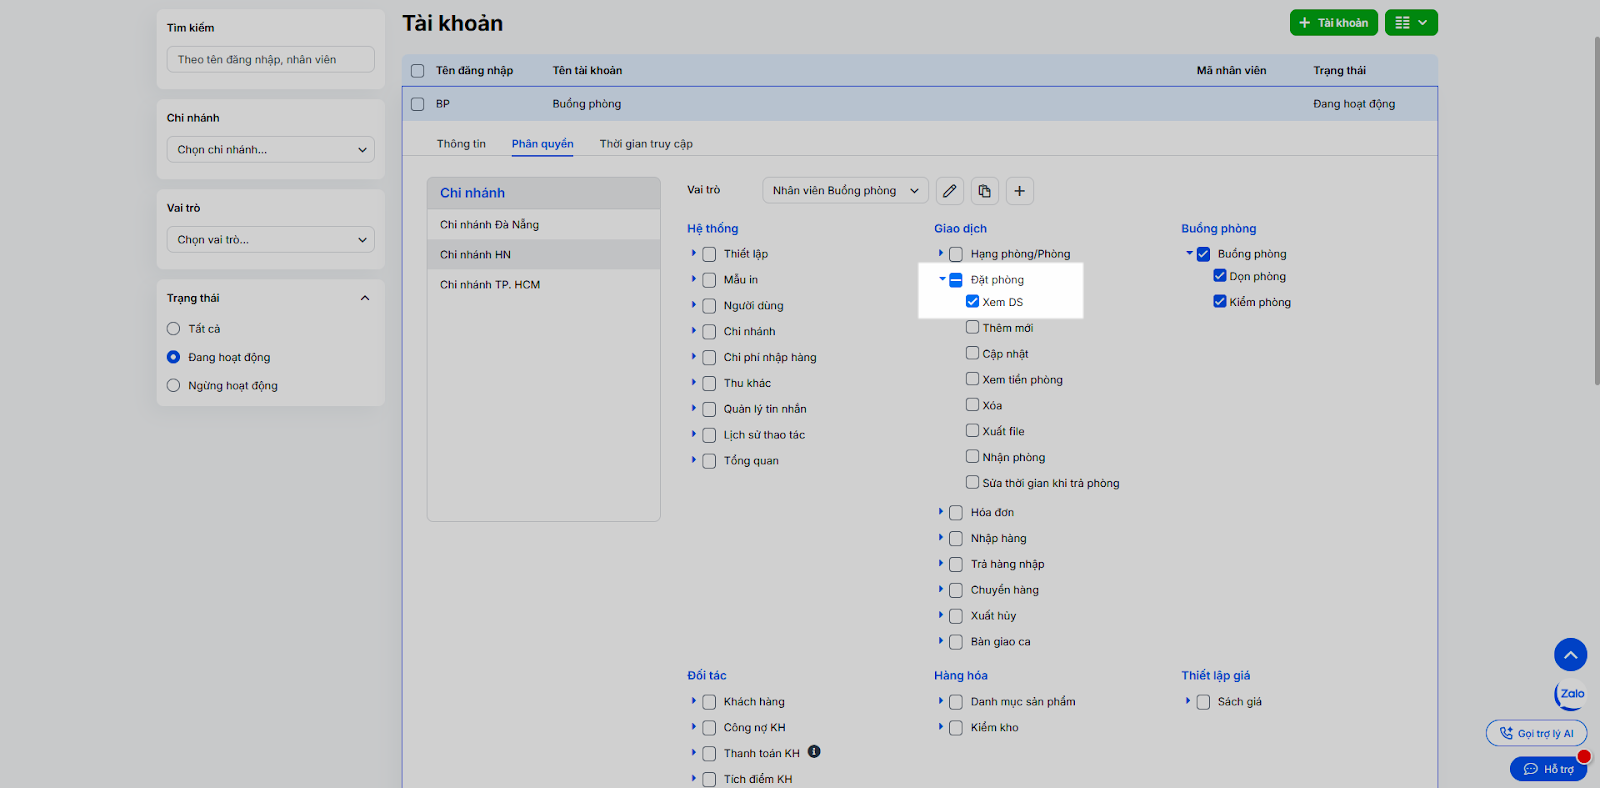Select the Ngừng hoạt động radio option

[x=174, y=386]
